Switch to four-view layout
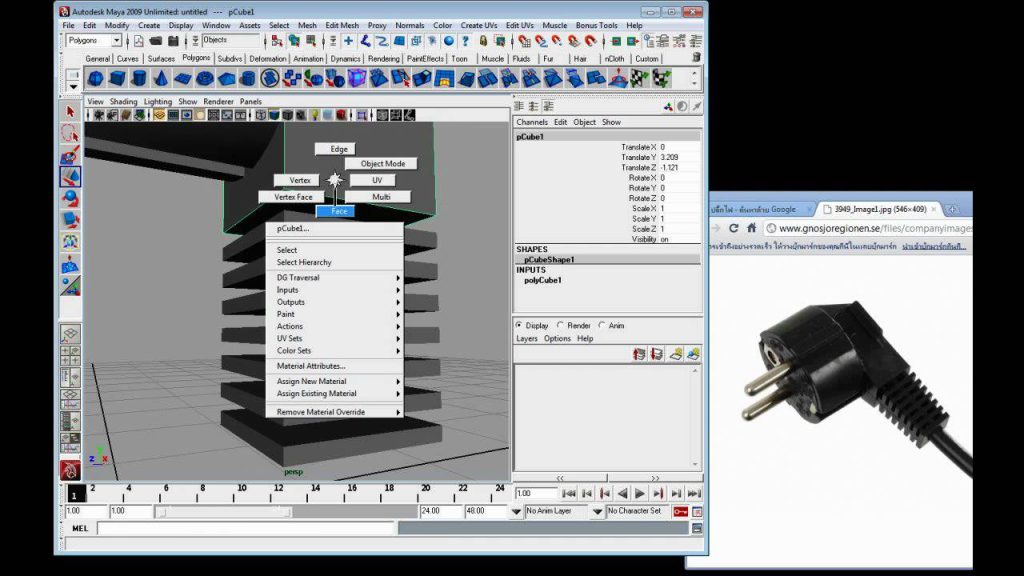 point(70,356)
